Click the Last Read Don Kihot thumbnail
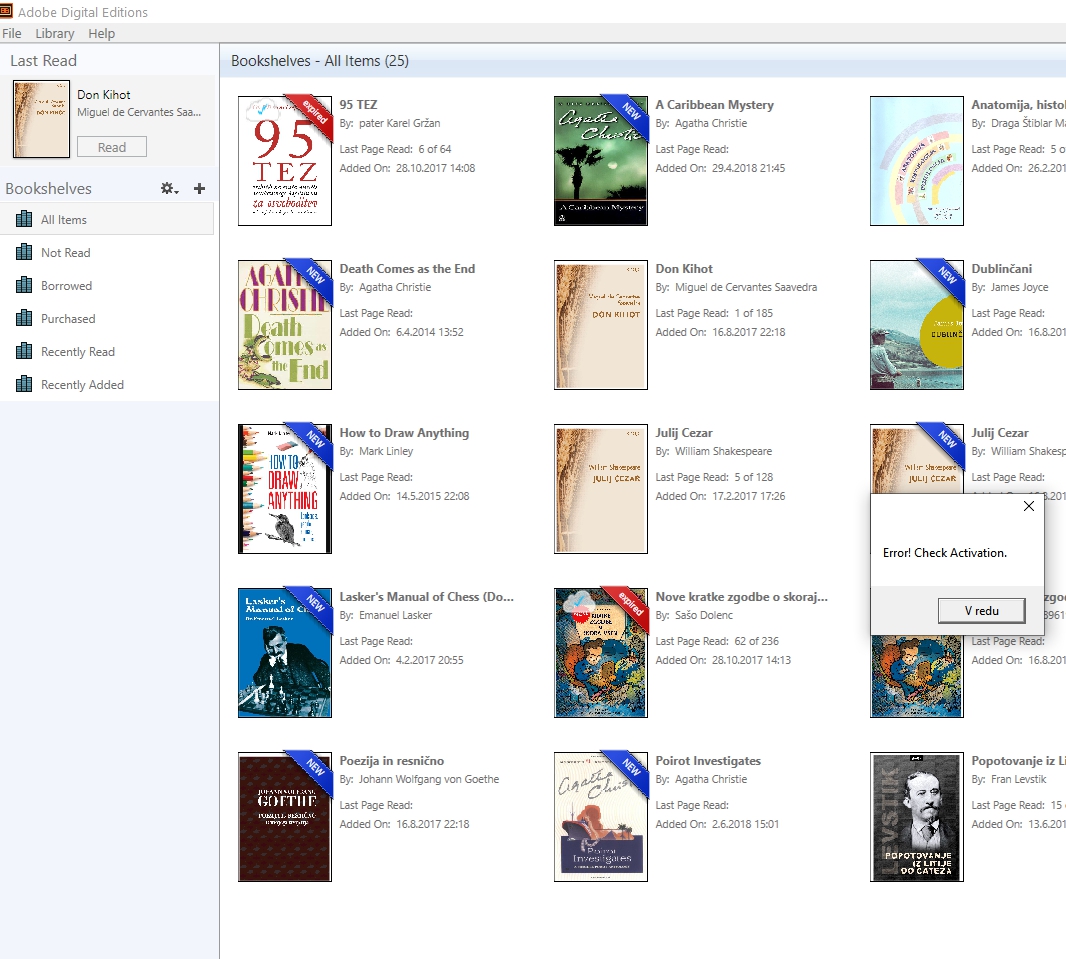 [x=41, y=119]
